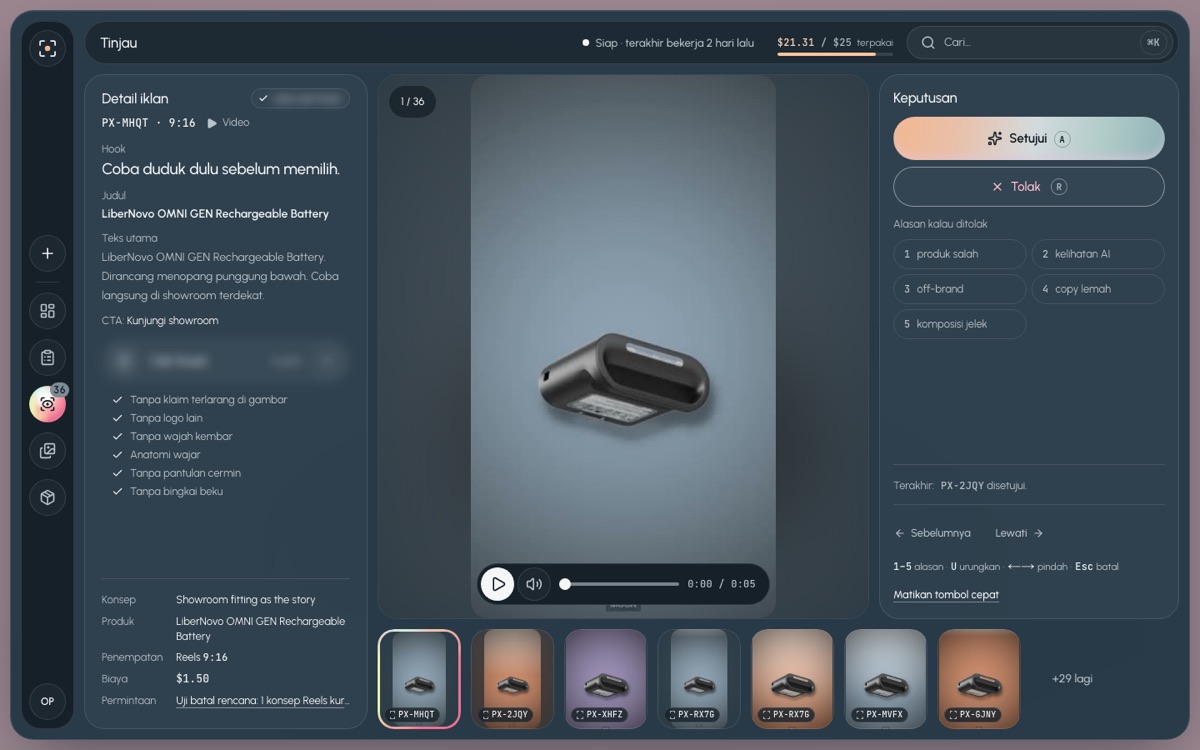Click the "Anatomi wajar" check item
Viewport: 1200px width, 750px height.
(156, 455)
